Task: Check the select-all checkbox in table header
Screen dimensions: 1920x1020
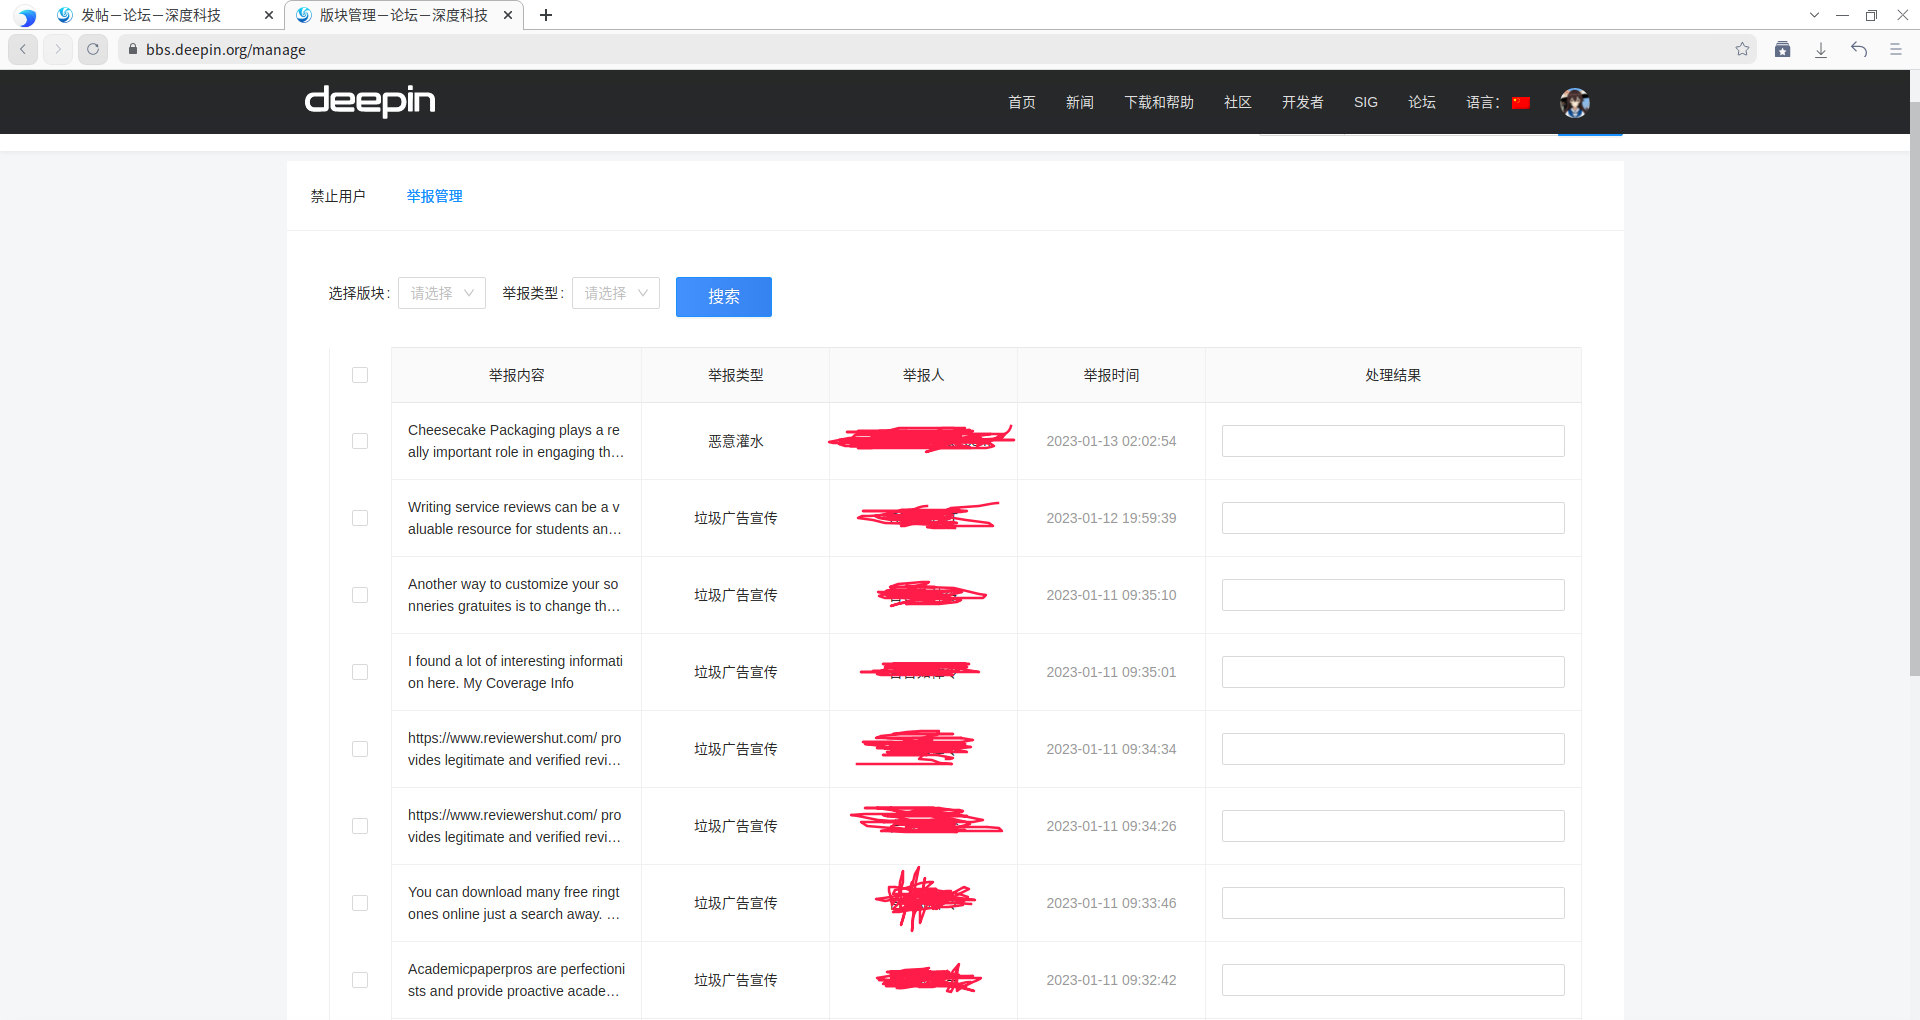Action: tap(360, 375)
